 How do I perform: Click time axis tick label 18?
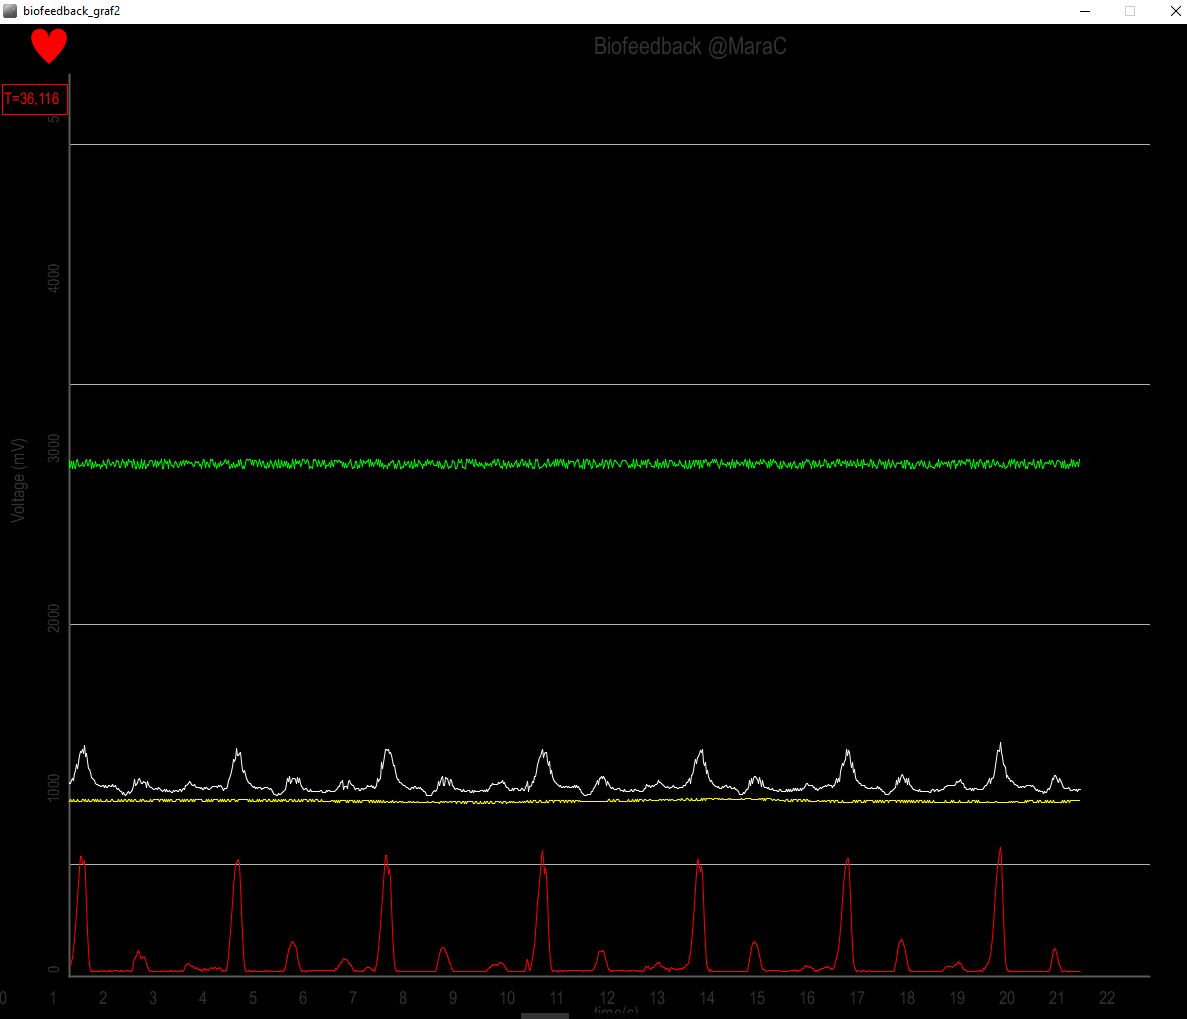[x=907, y=998]
